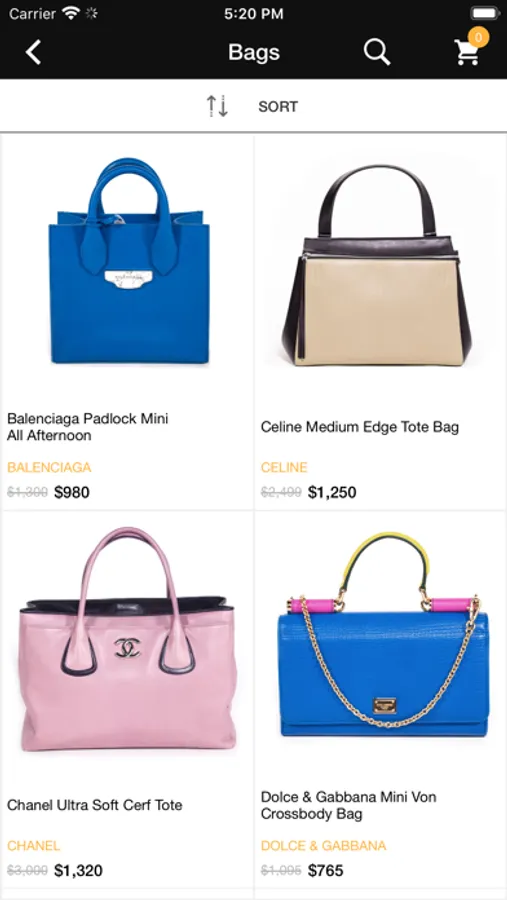The width and height of the screenshot is (507, 900).
Task: View the blue Dolce & Gabbana bag image
Action: tap(383, 634)
